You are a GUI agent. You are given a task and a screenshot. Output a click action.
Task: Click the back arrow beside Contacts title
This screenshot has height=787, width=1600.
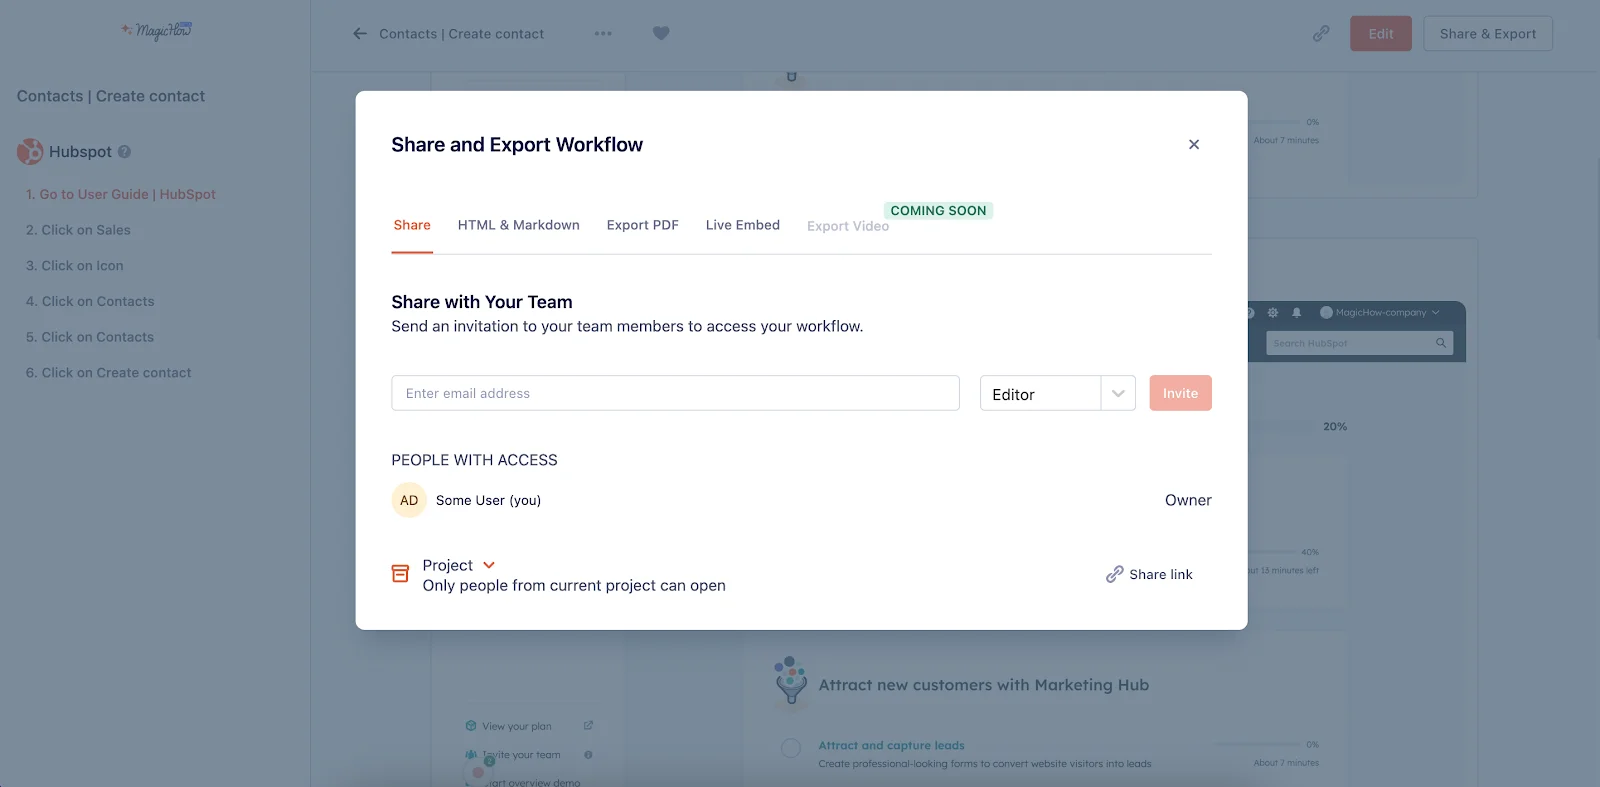click(360, 34)
